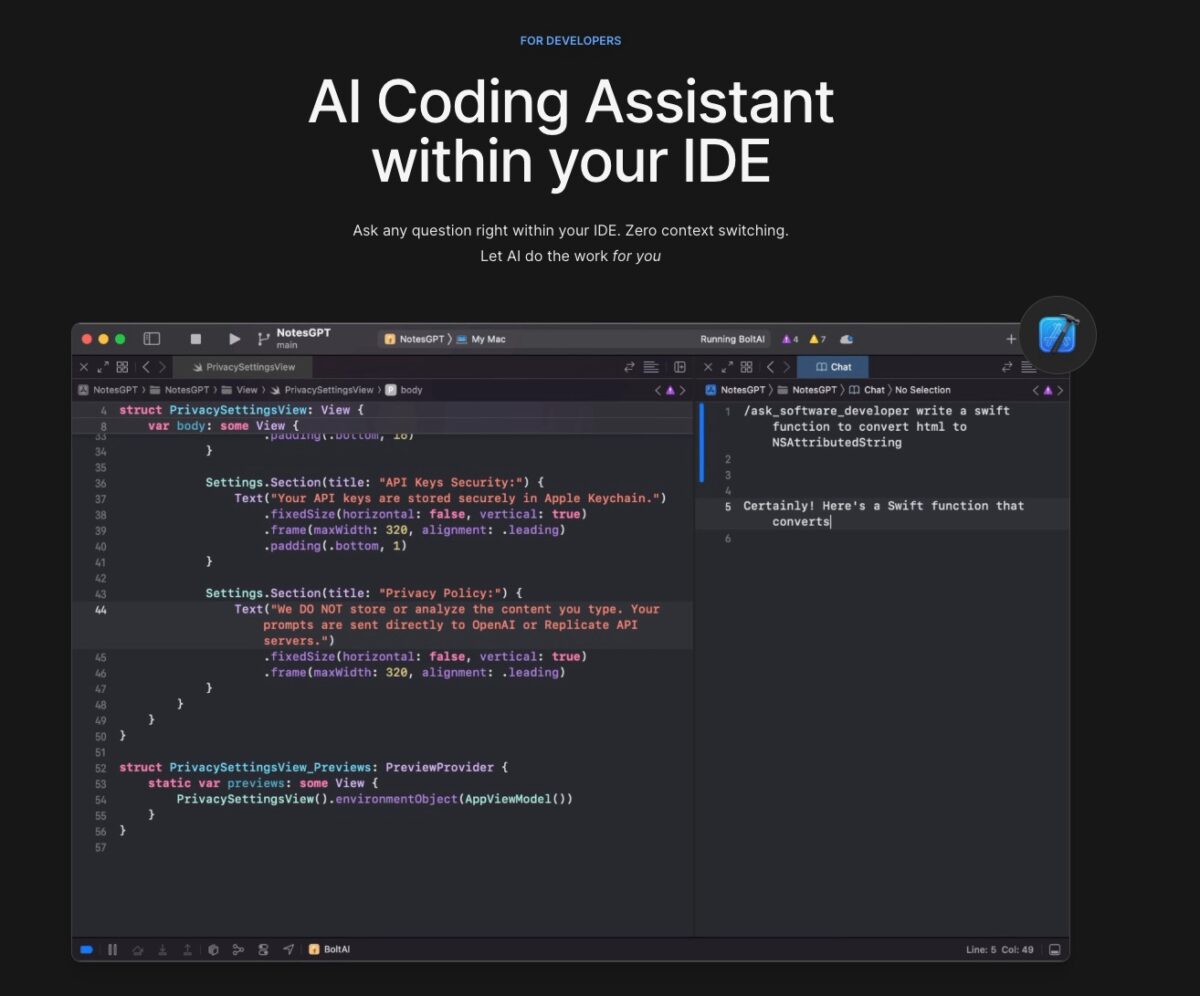Pause program execution in debug bar
The width and height of the screenshot is (1200, 996).
[x=112, y=949]
